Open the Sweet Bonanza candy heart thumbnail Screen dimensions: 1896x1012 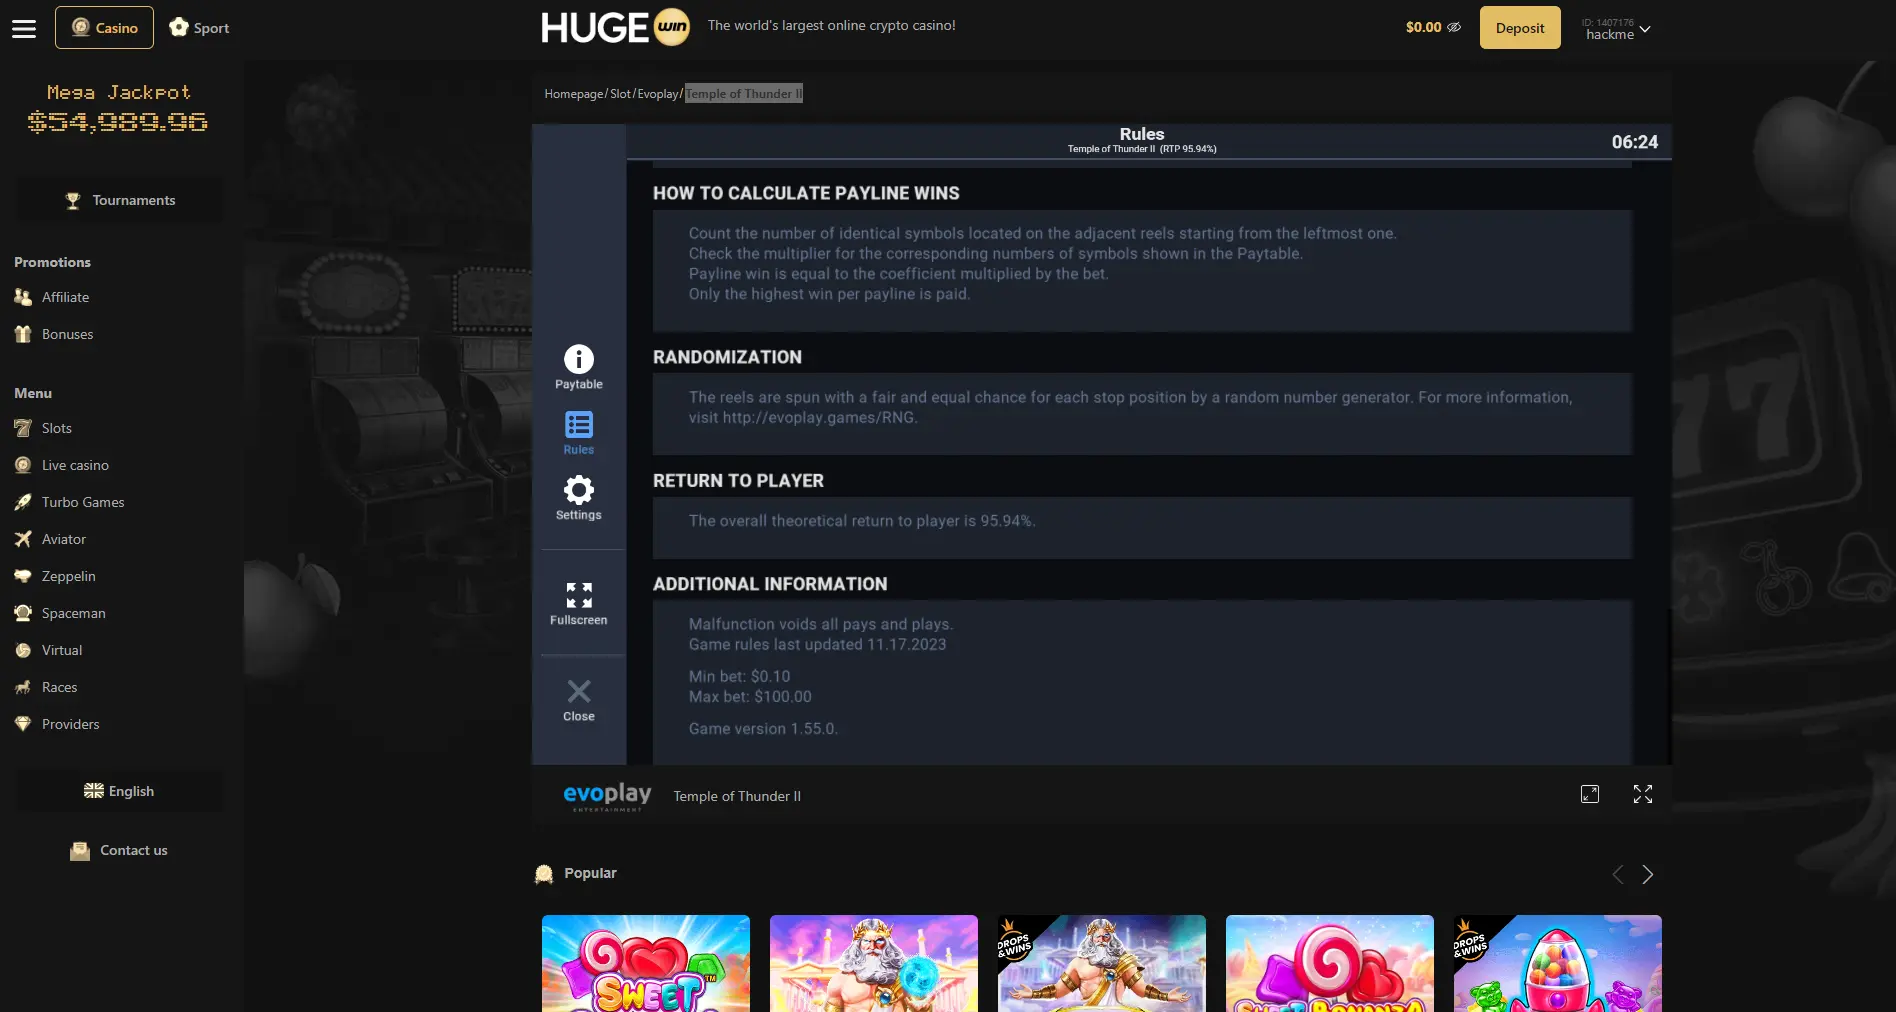[x=646, y=963]
